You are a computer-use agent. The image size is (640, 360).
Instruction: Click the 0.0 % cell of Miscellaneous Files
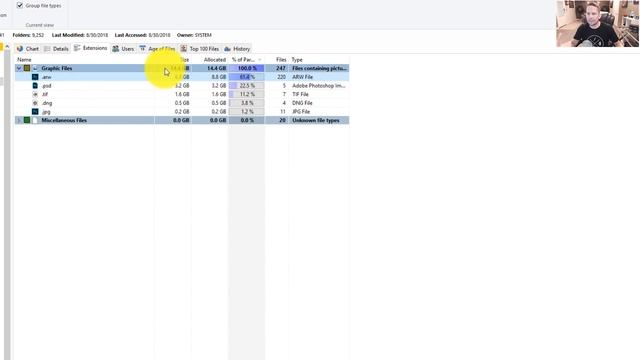[247, 120]
